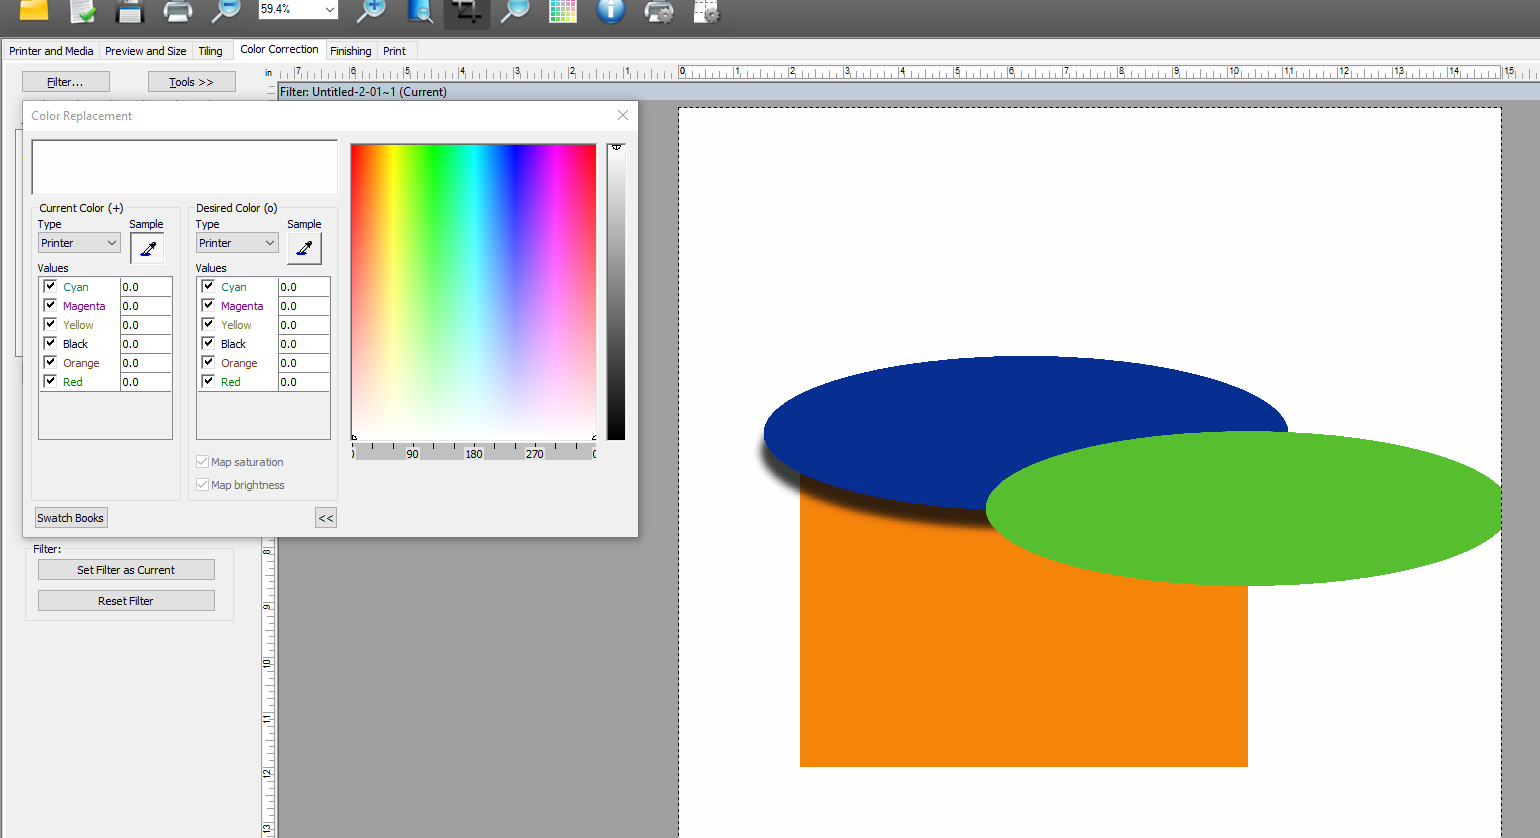Open the 59.4% zoom level dropdown
Viewport: 1540px width, 838px height.
point(329,9)
